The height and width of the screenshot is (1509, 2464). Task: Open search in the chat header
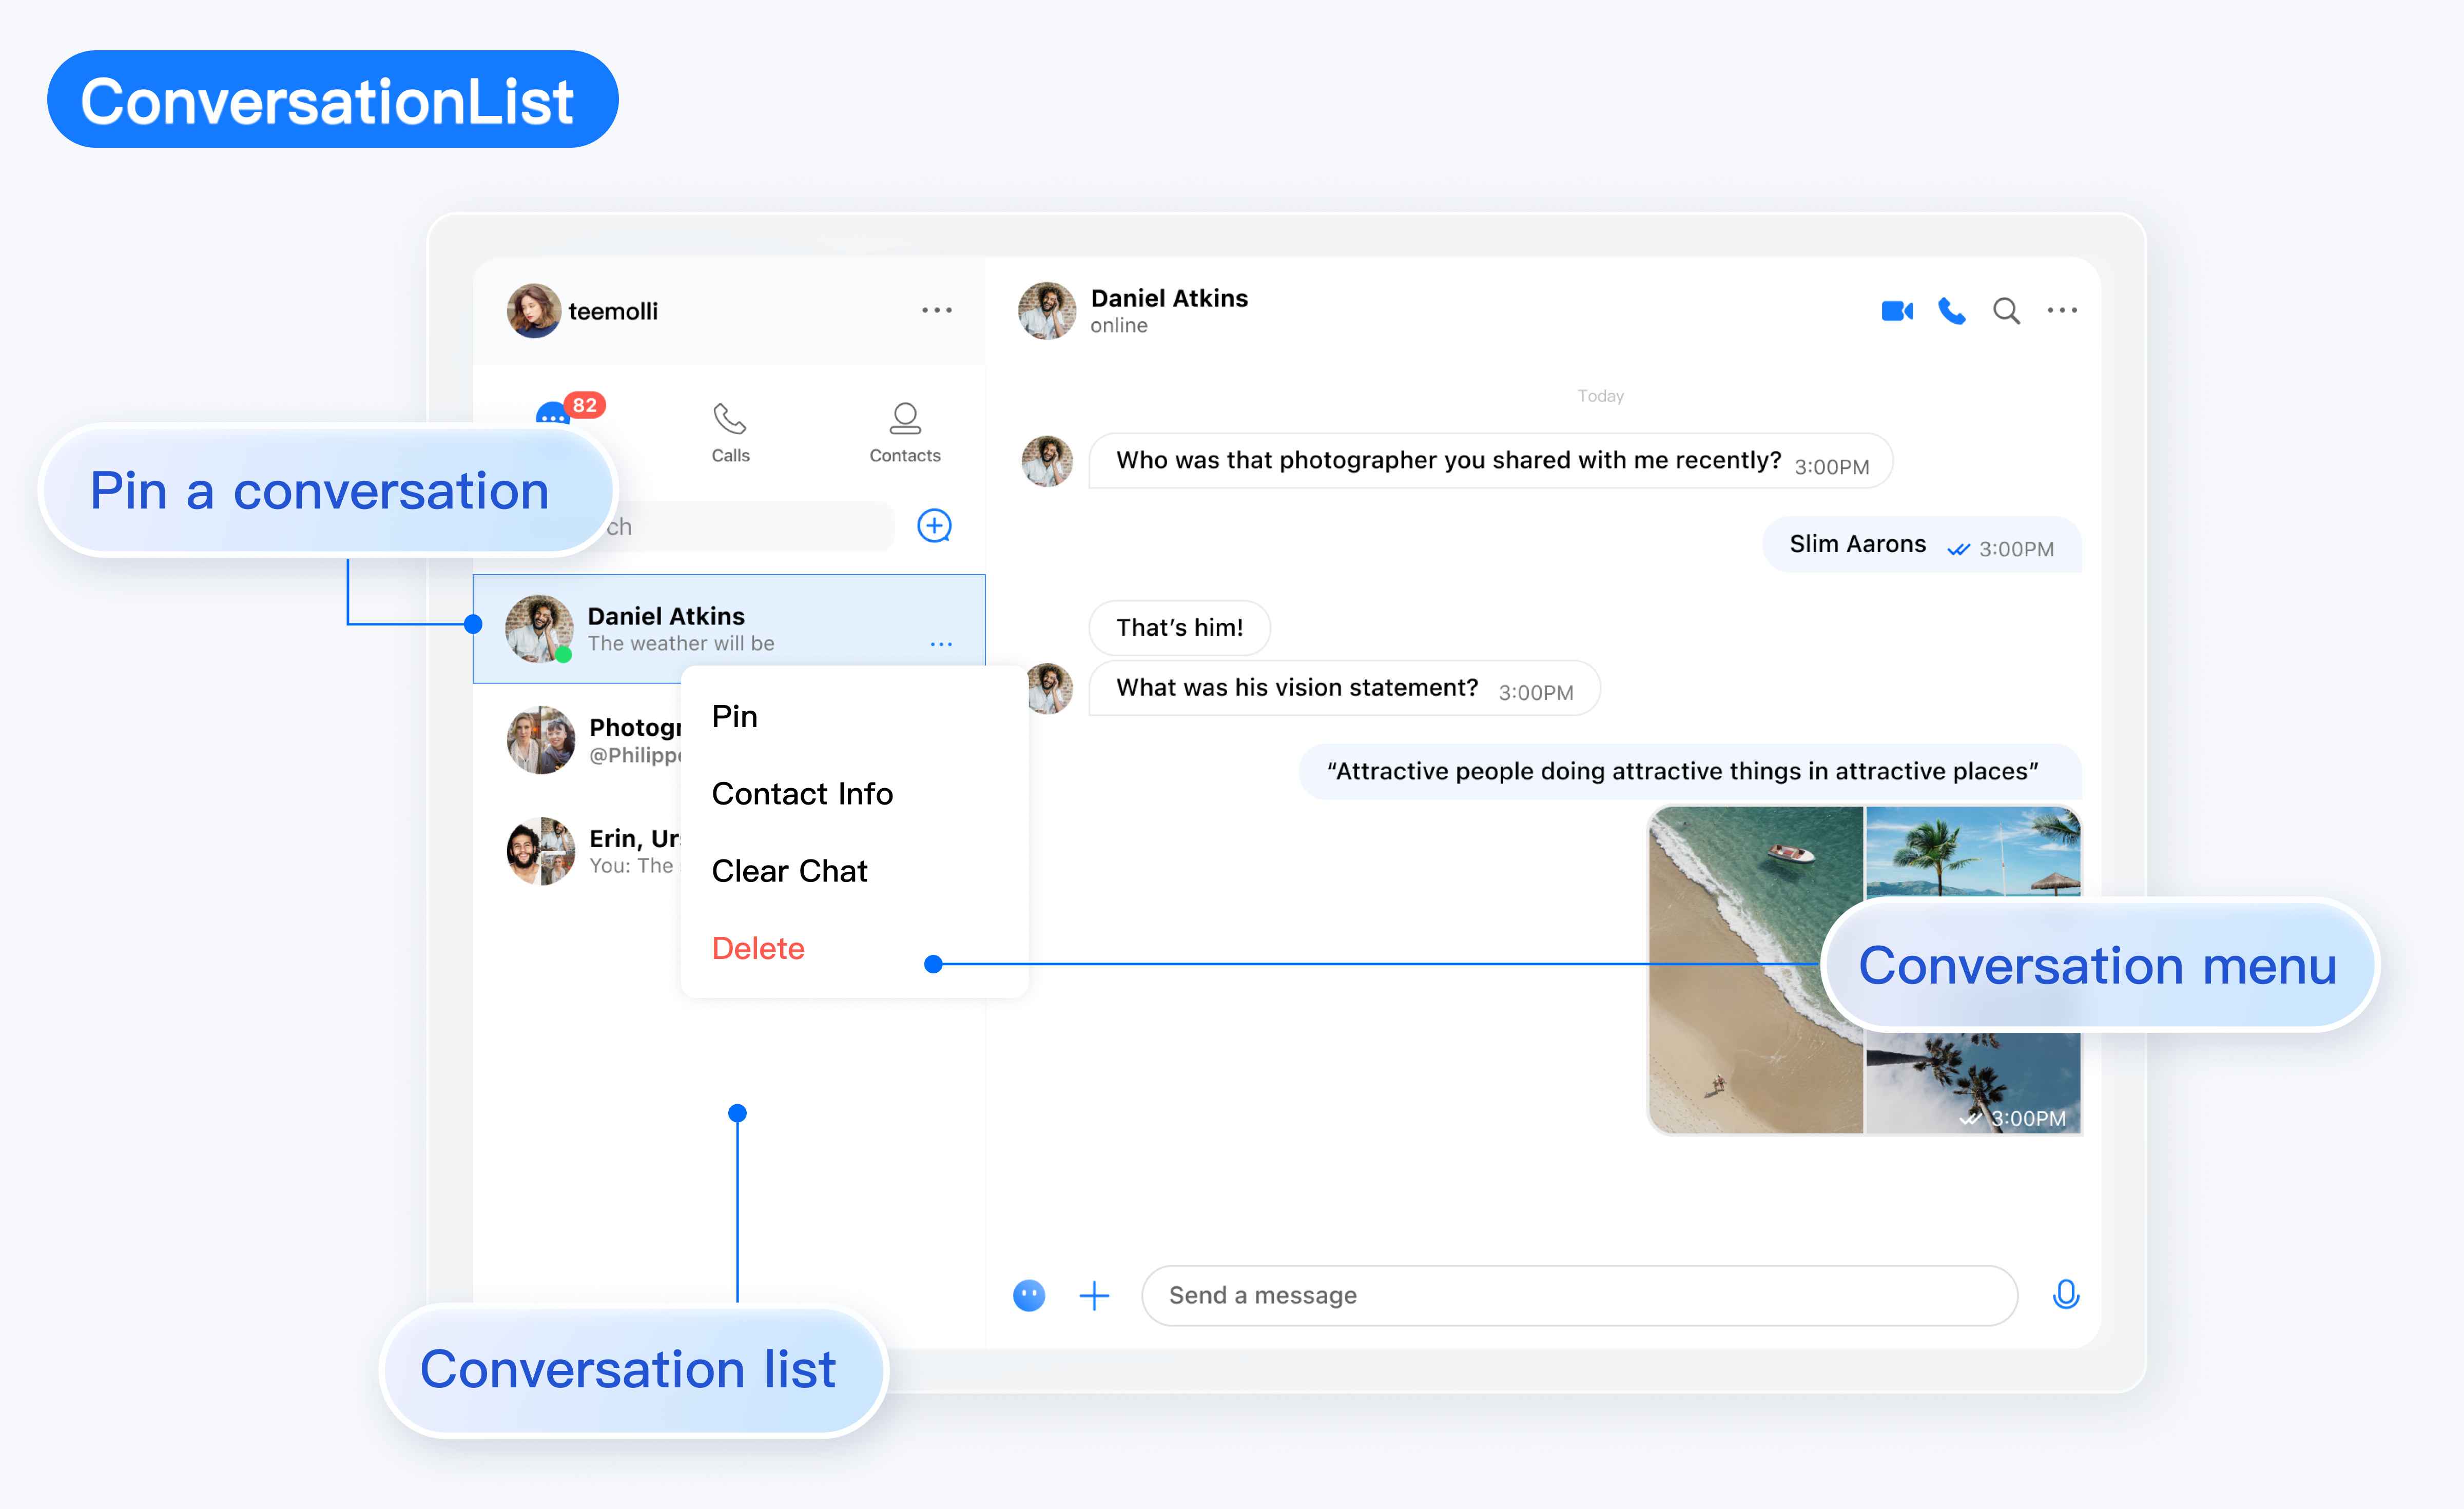coord(2006,311)
